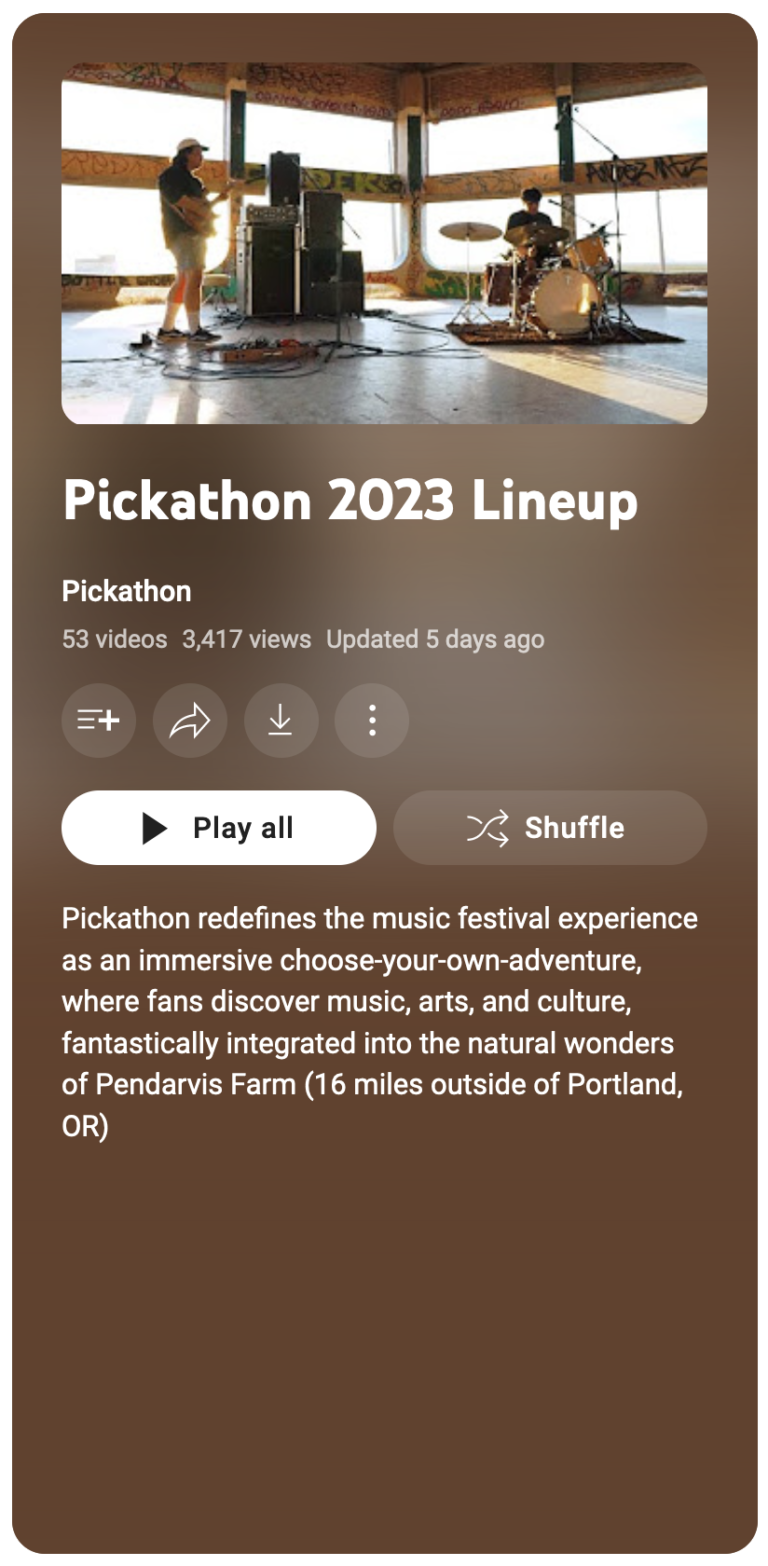The image size is (768, 1566).
Task: Open the playlist cover thumbnail
Action: [384, 243]
